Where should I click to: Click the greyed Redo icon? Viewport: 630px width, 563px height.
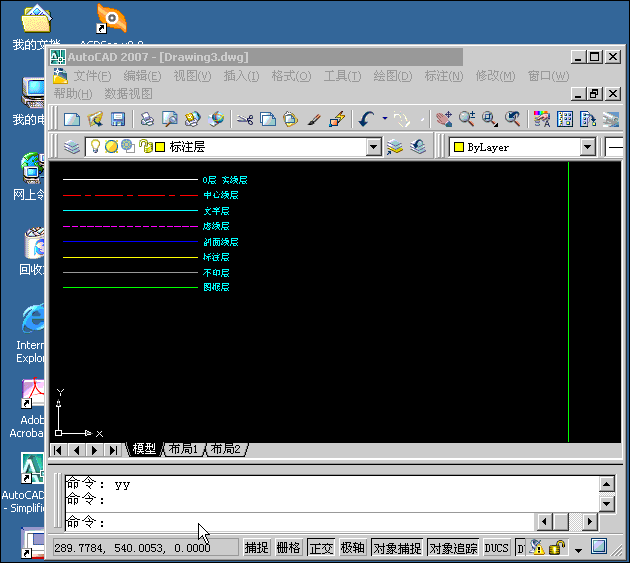tap(401, 119)
